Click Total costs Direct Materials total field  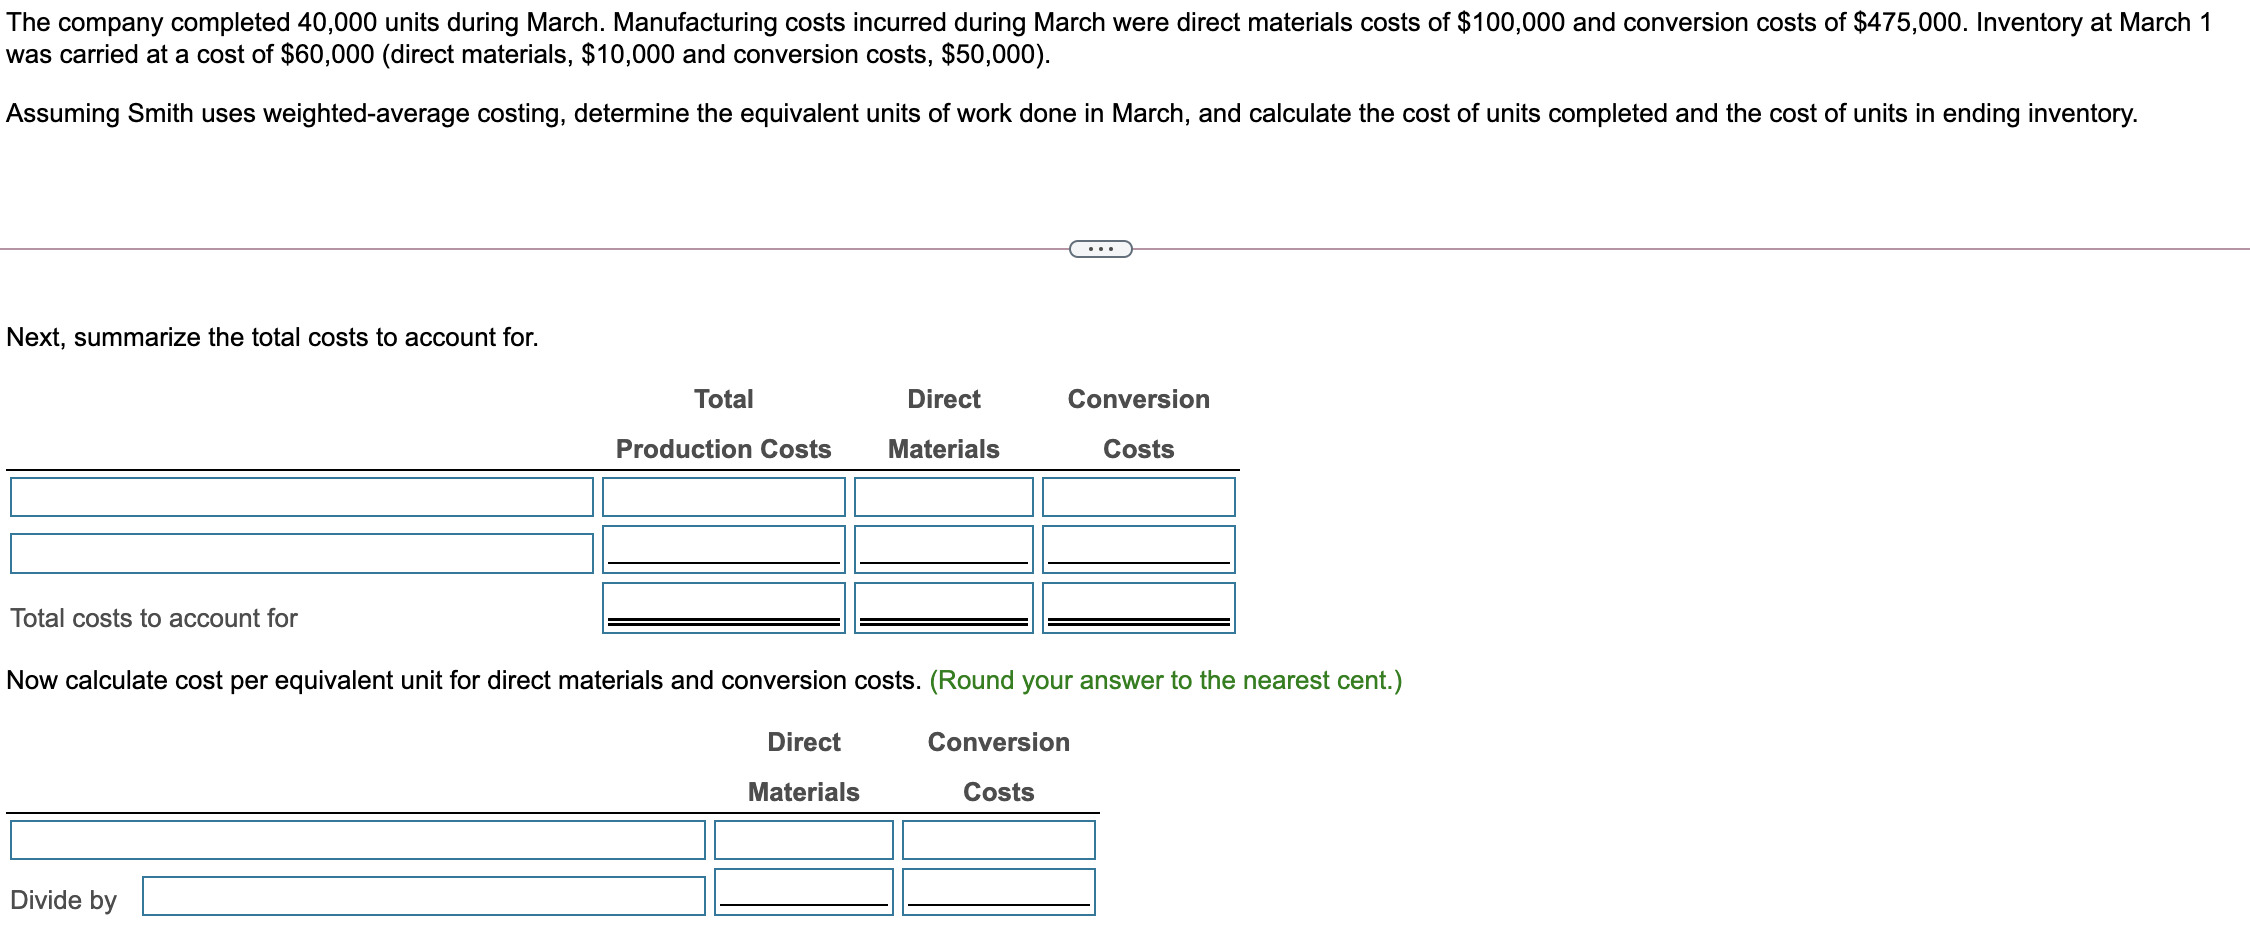tap(944, 608)
